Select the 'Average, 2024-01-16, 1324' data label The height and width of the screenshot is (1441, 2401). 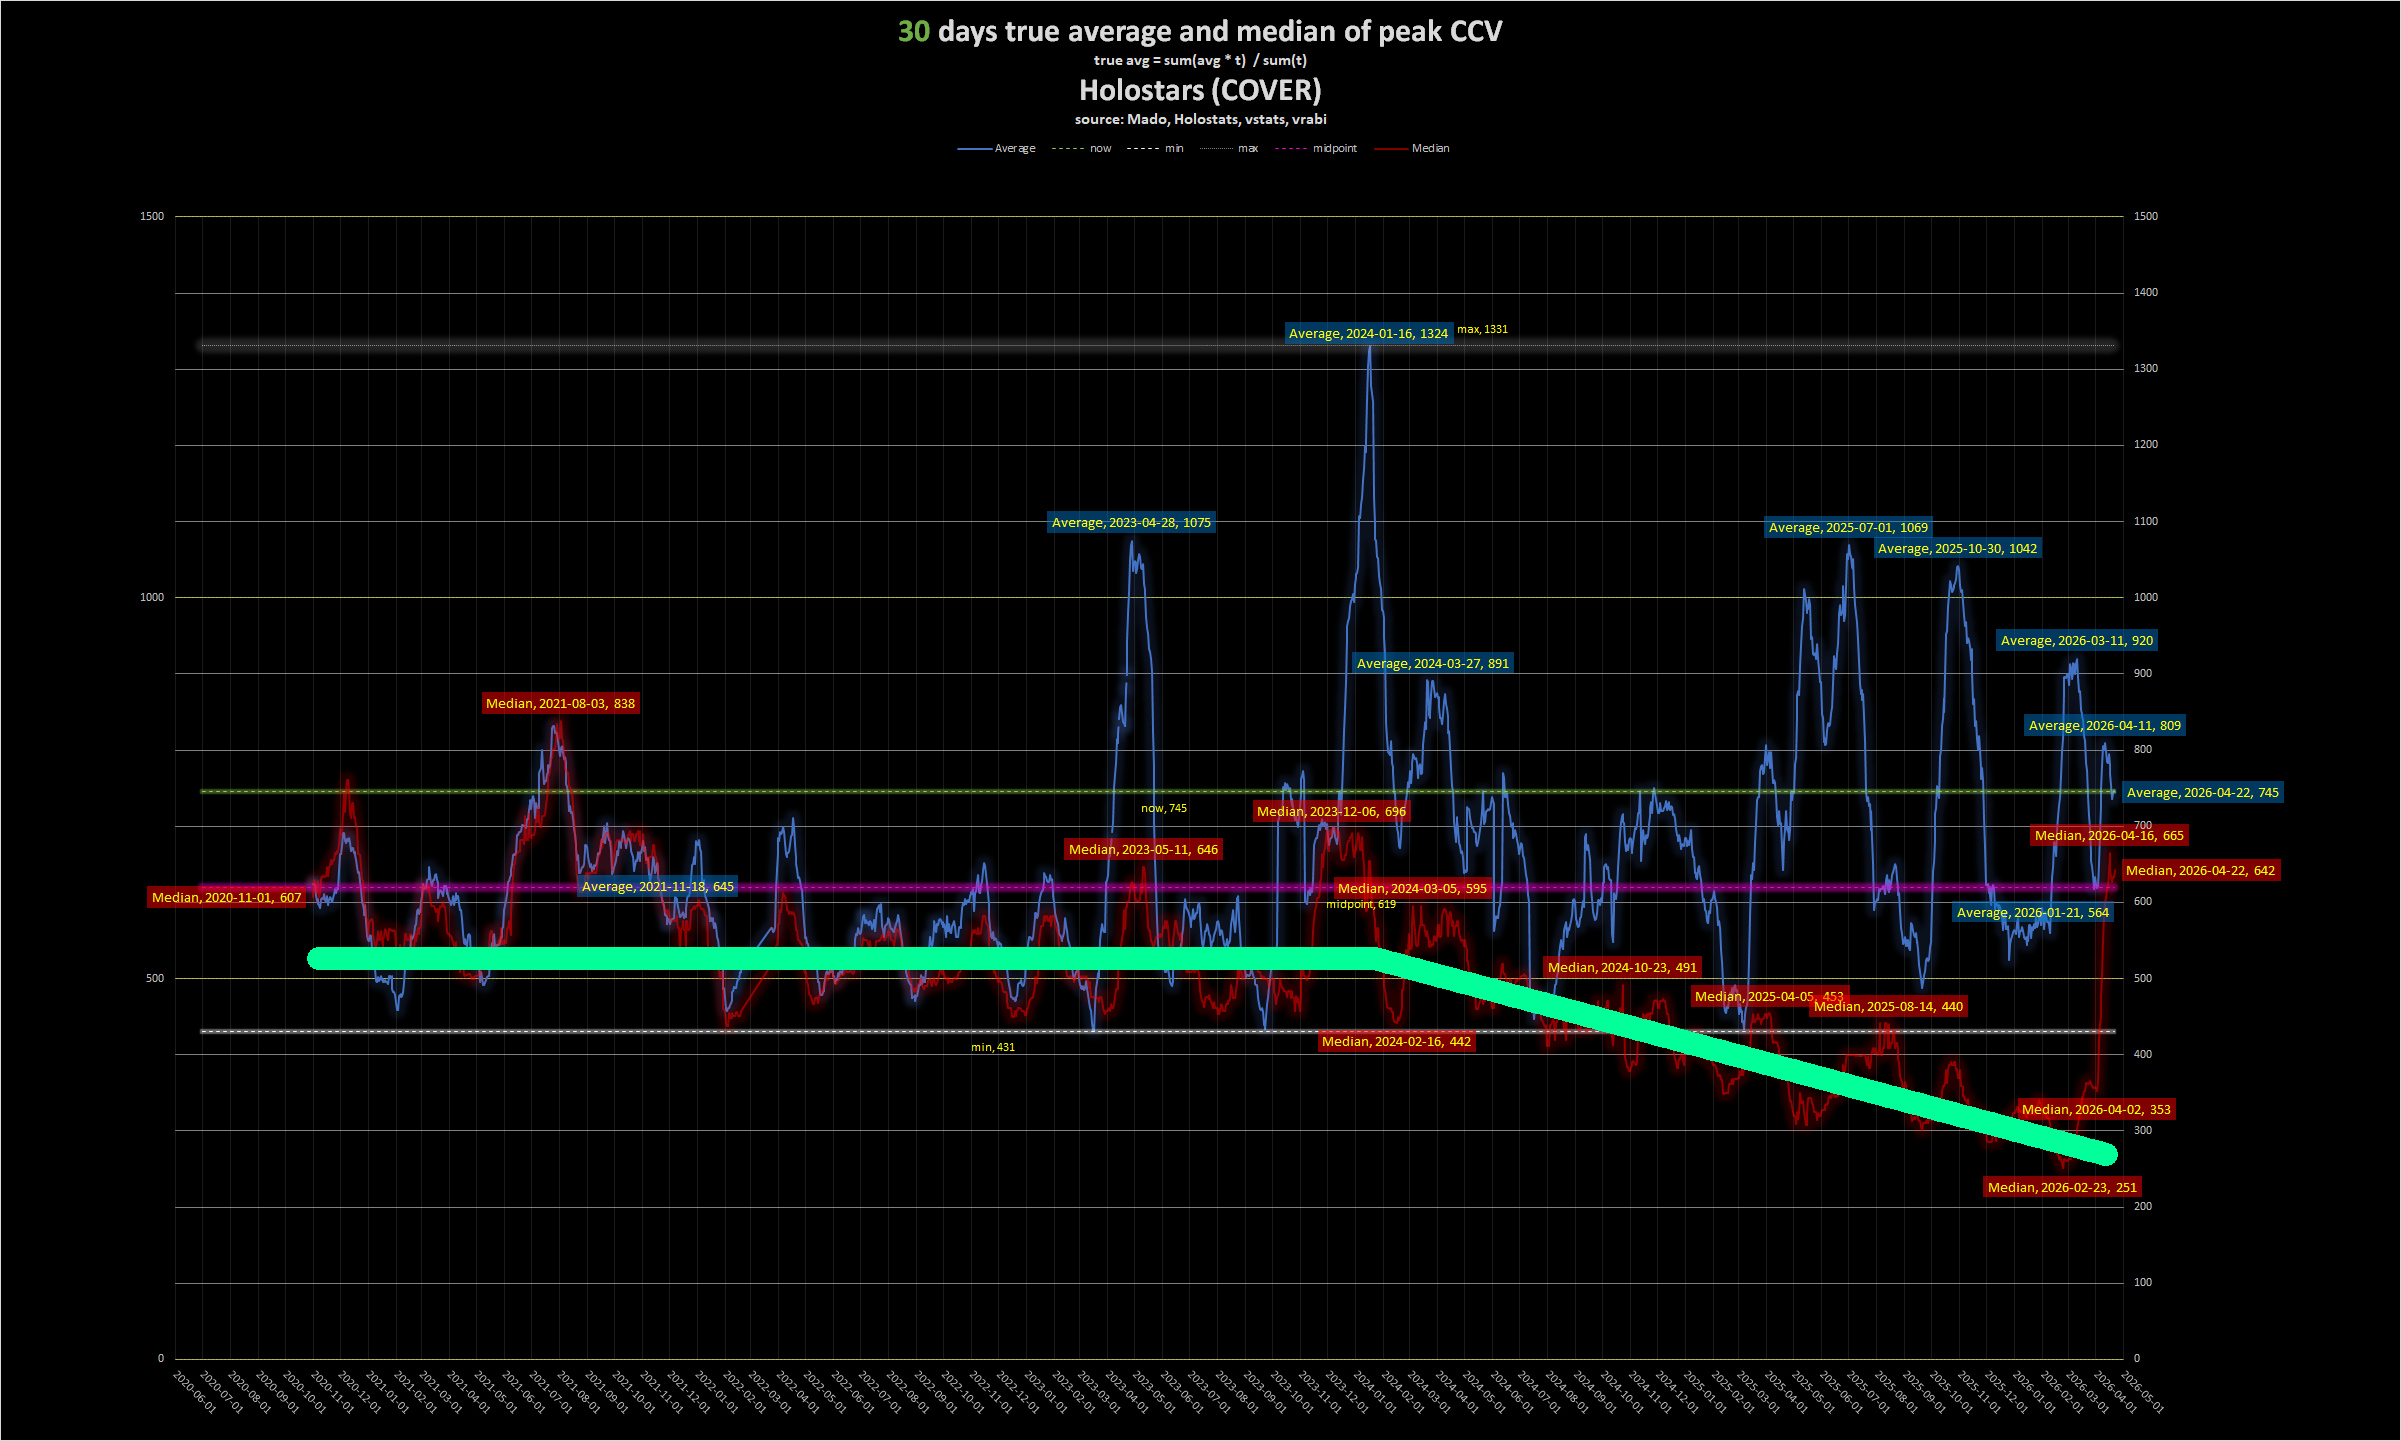pyautogui.click(x=1367, y=333)
